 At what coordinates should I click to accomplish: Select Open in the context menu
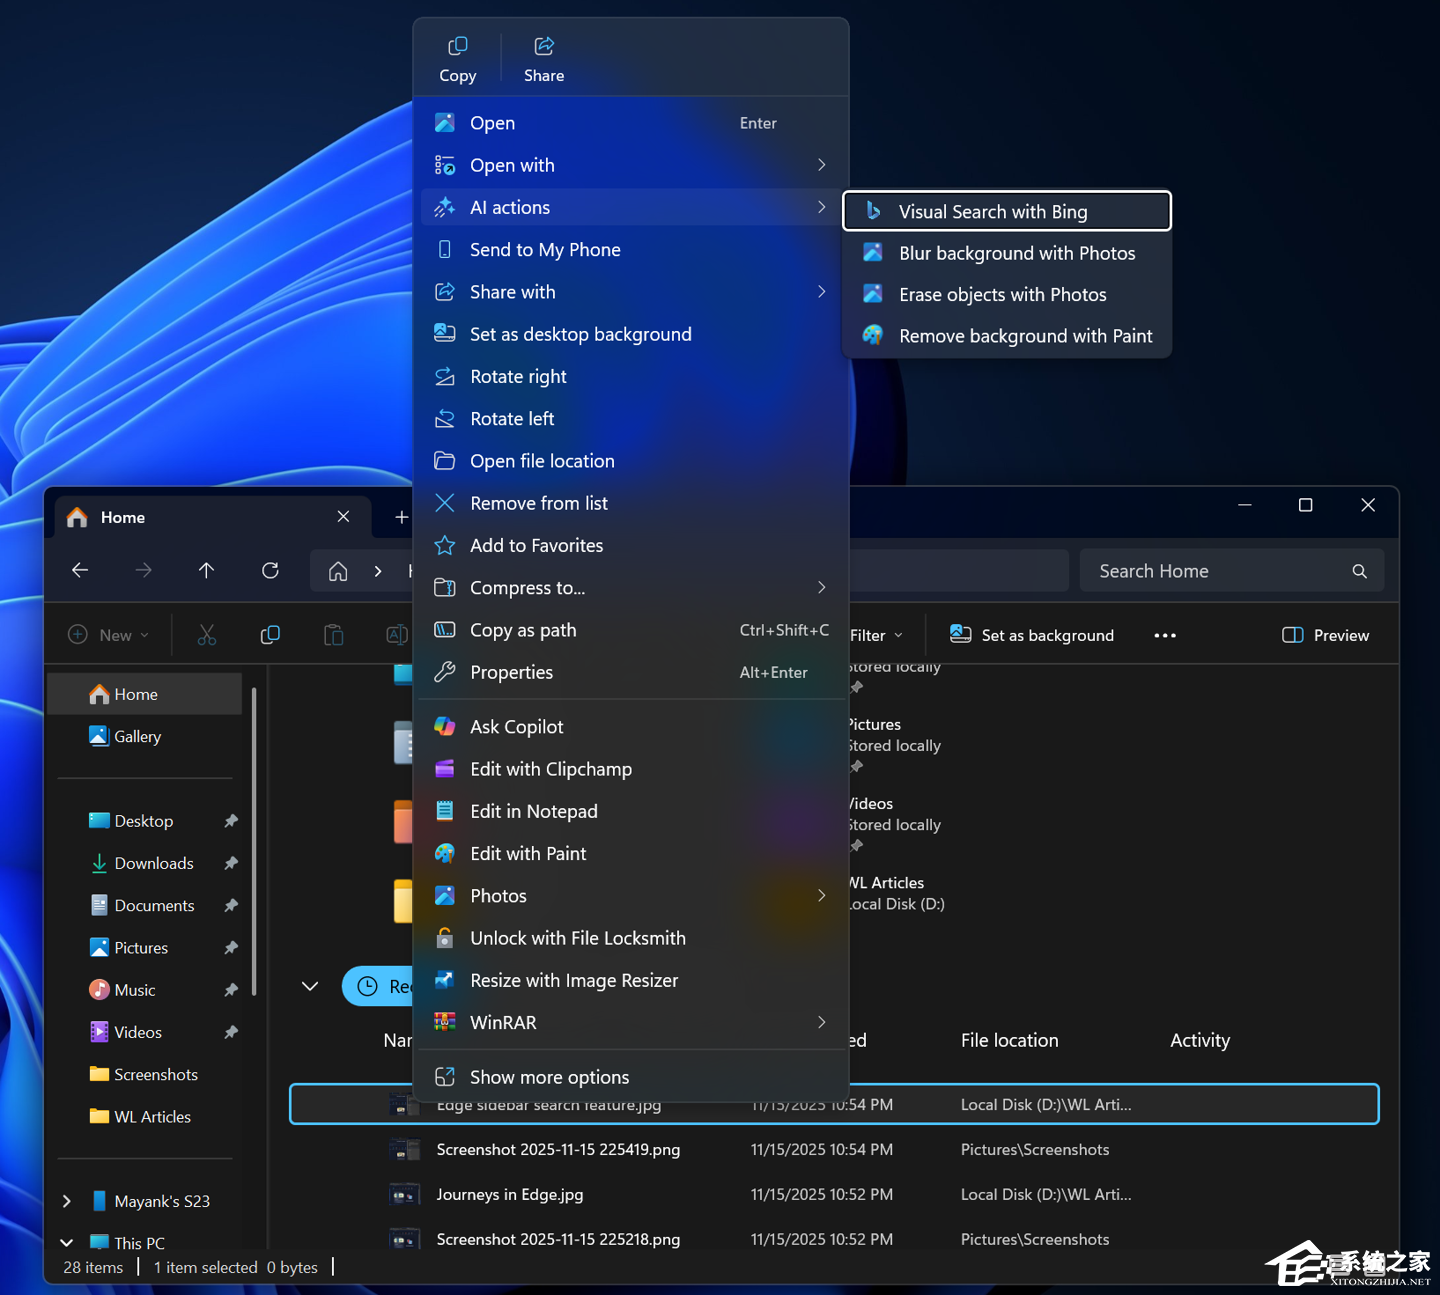point(631,123)
